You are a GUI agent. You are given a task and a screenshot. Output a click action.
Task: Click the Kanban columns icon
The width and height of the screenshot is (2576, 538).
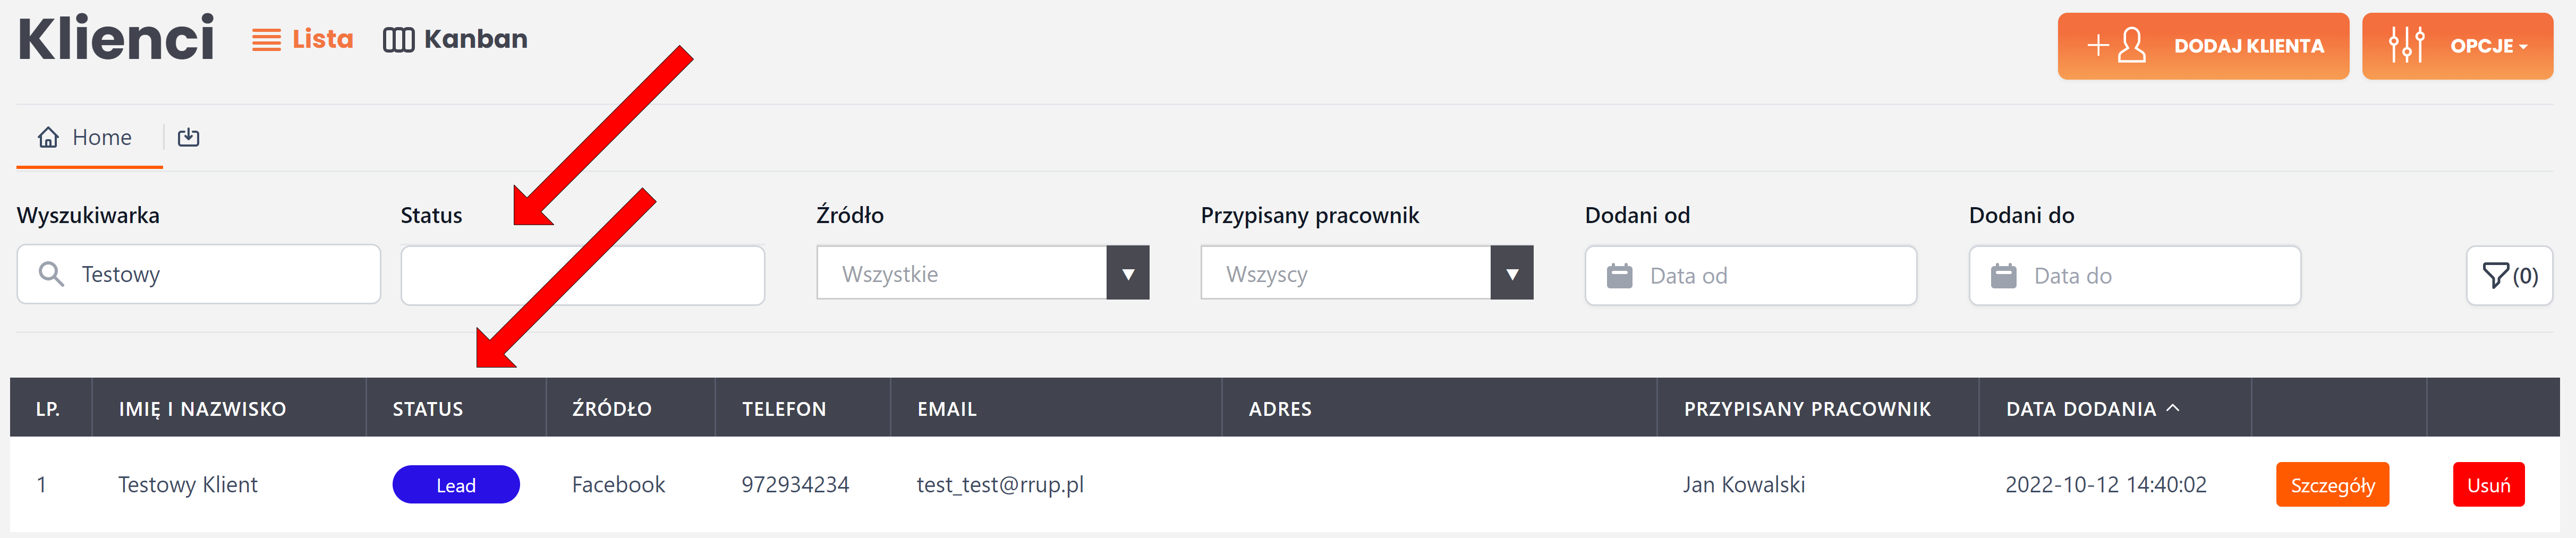(398, 40)
